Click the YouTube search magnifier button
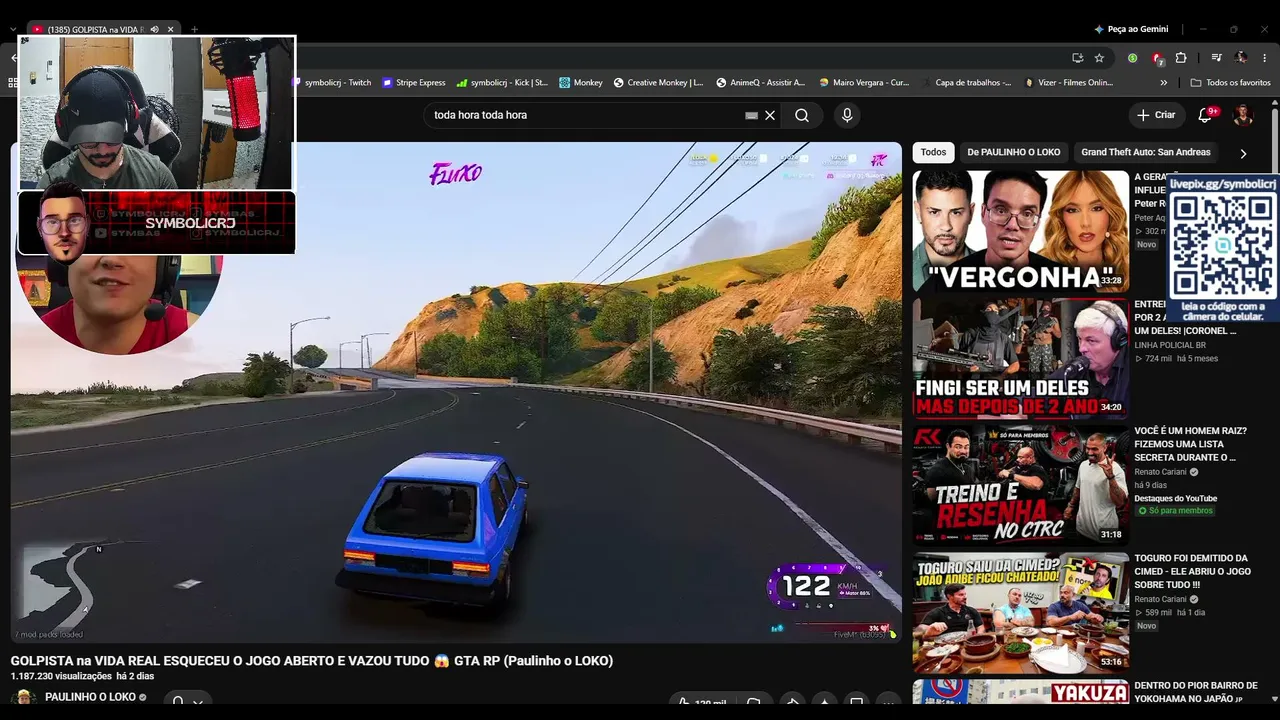 (802, 115)
